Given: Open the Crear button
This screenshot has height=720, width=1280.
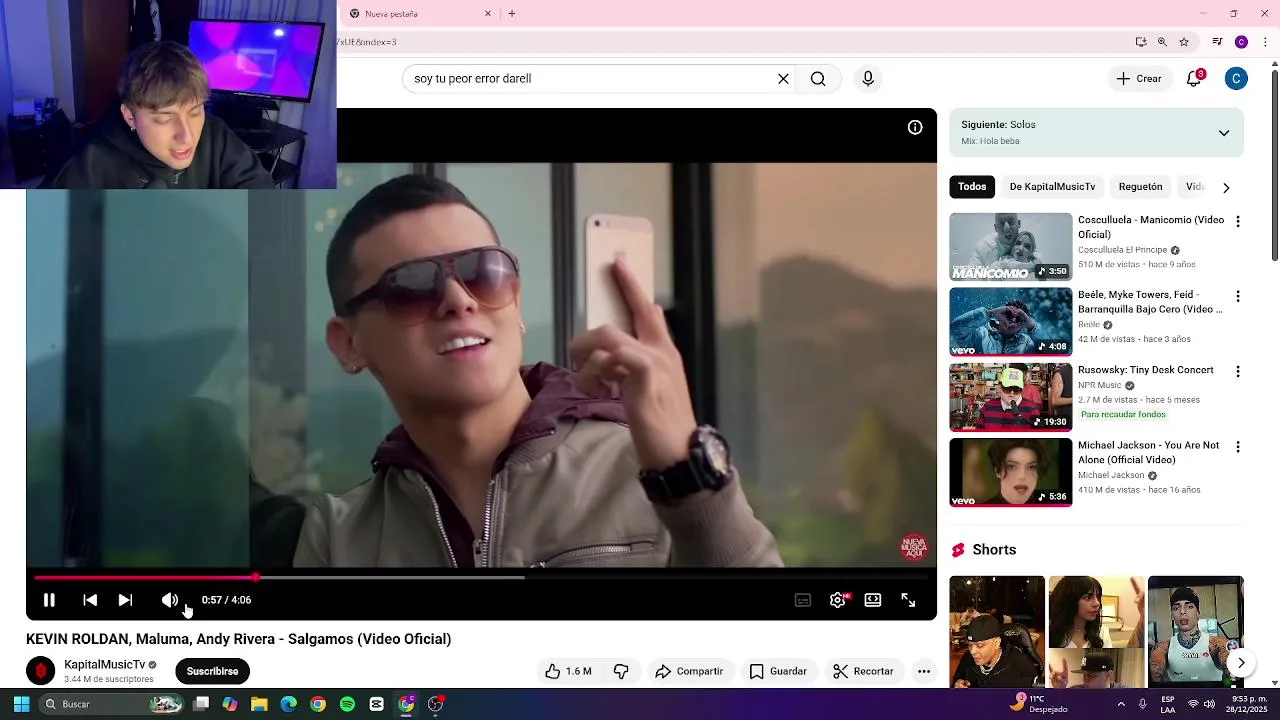Looking at the screenshot, I should tap(1139, 79).
